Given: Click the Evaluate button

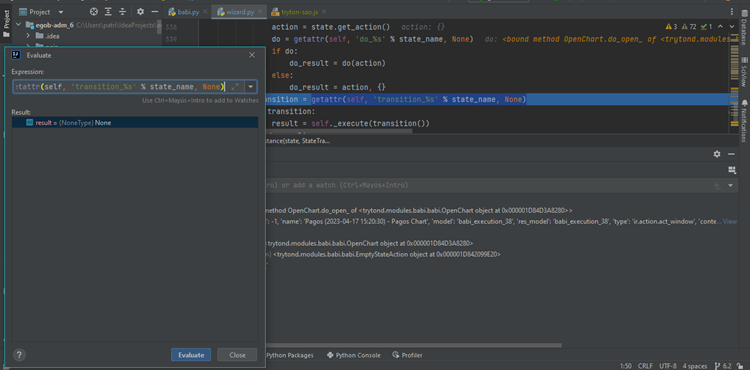Looking at the screenshot, I should click(x=191, y=355).
